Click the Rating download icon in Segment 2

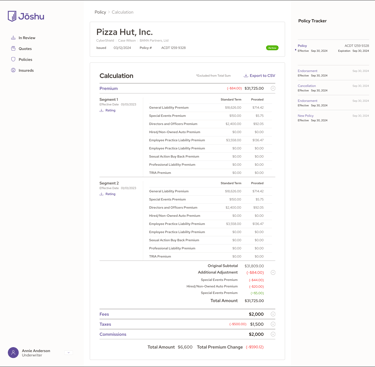(101, 194)
